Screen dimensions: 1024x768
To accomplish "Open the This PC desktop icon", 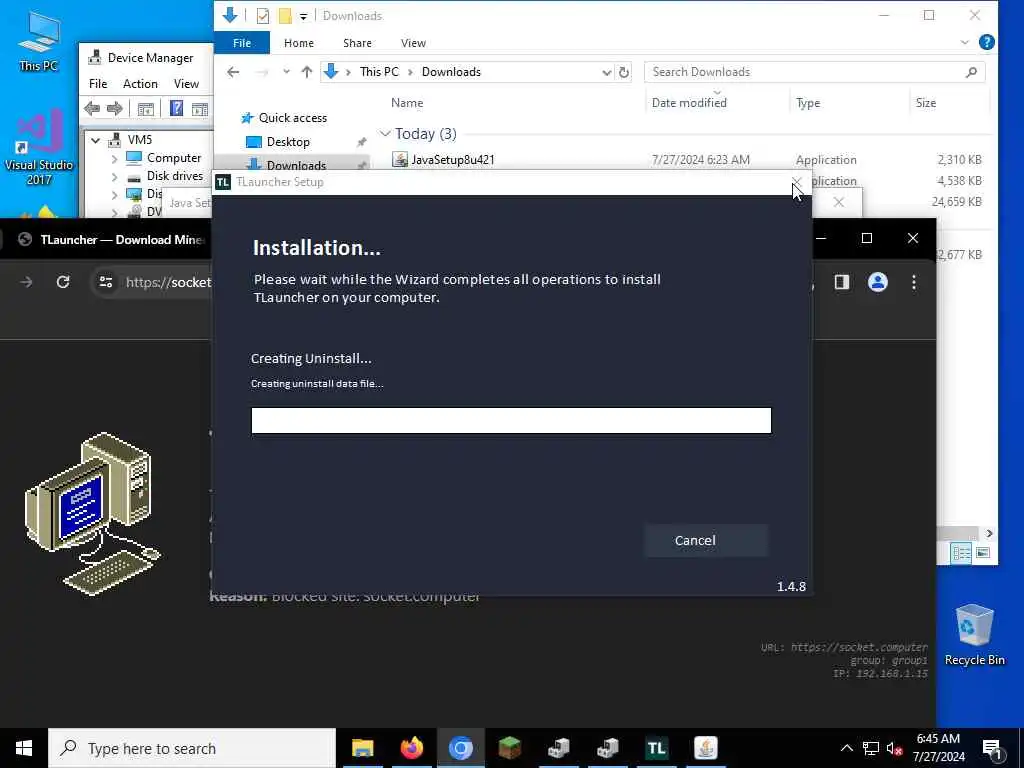I will pyautogui.click(x=39, y=42).
